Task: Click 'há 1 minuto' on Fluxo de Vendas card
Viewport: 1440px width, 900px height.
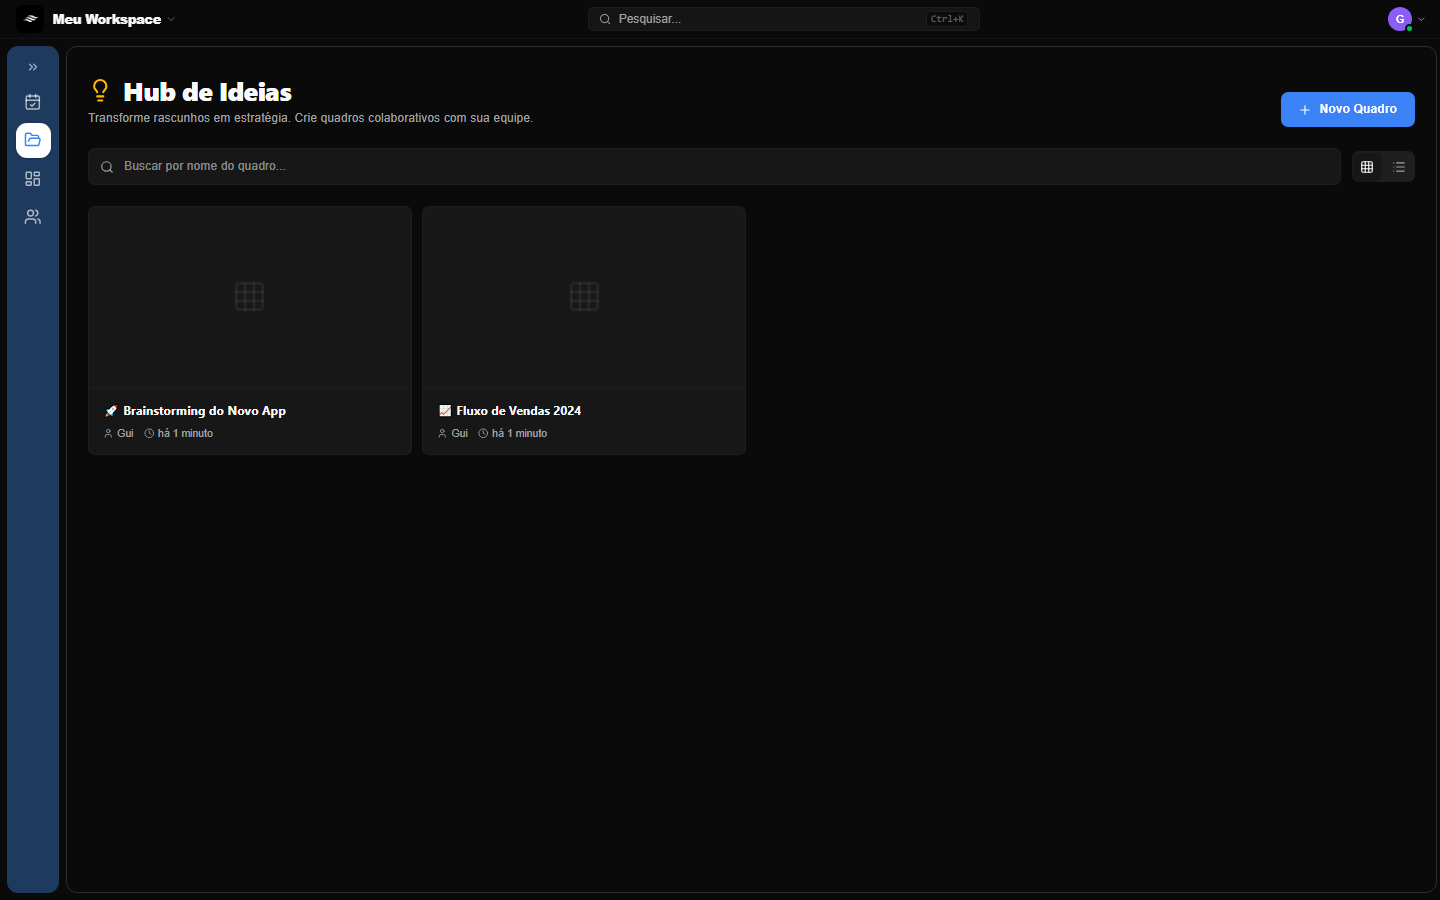Action: click(513, 433)
